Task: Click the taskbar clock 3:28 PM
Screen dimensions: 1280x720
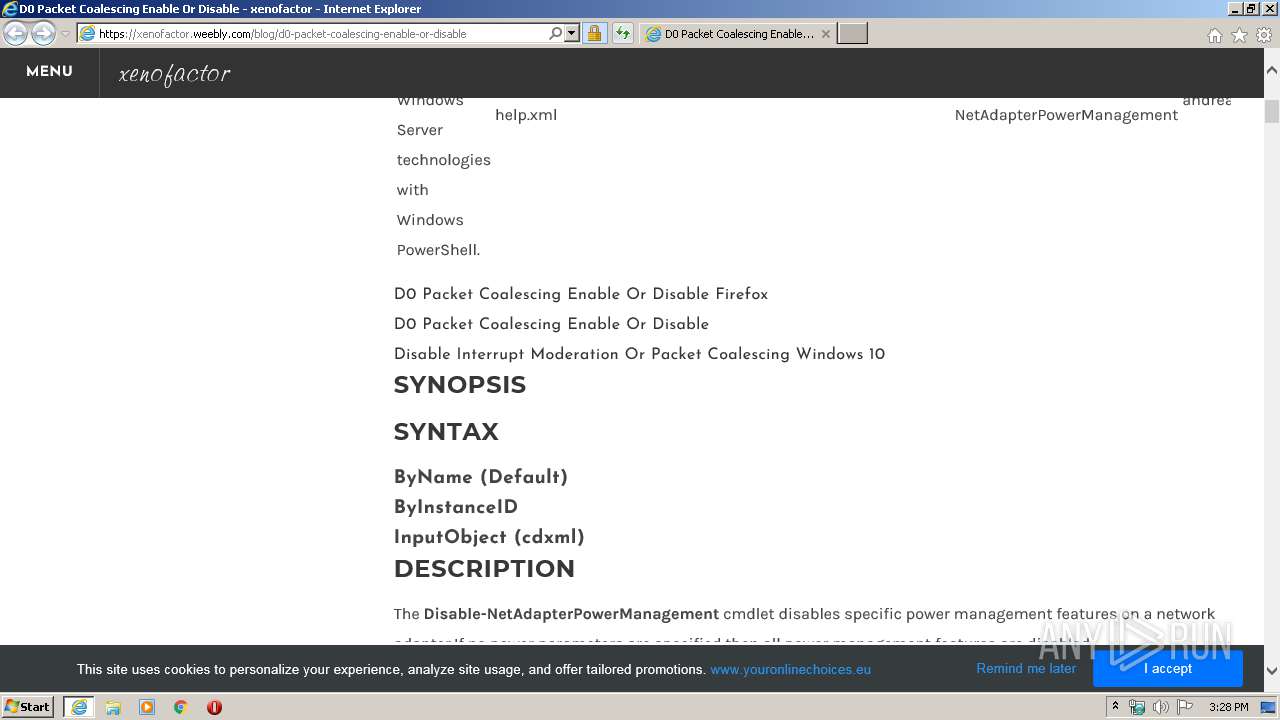Action: tap(1228, 707)
